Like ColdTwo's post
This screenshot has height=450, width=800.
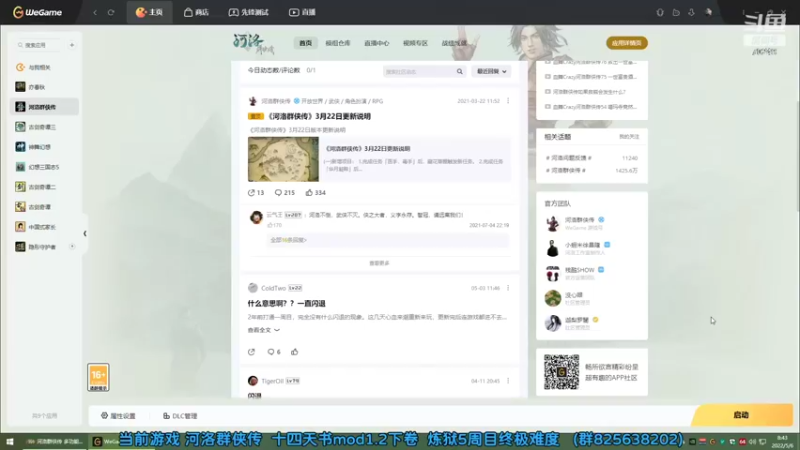click(294, 352)
